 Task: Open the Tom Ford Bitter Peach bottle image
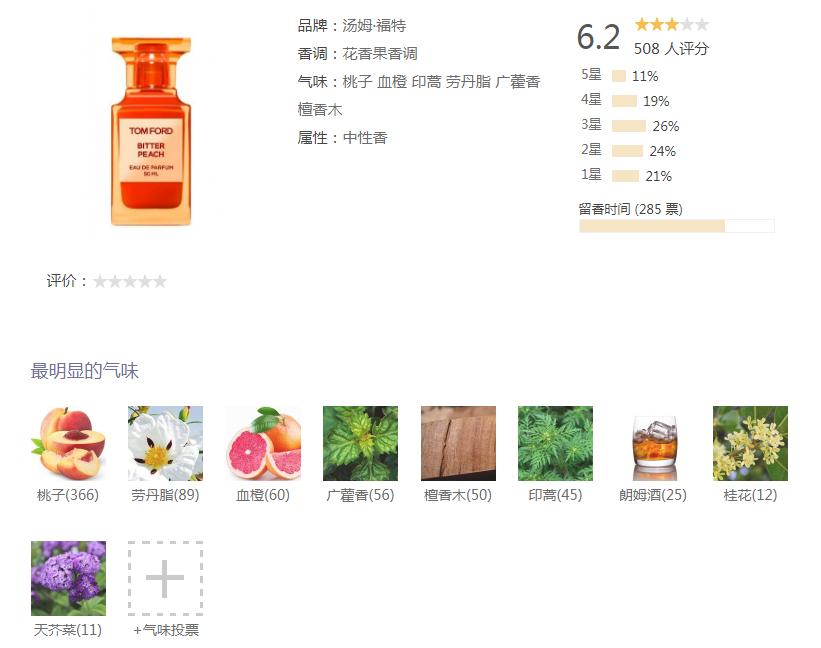click(x=151, y=131)
